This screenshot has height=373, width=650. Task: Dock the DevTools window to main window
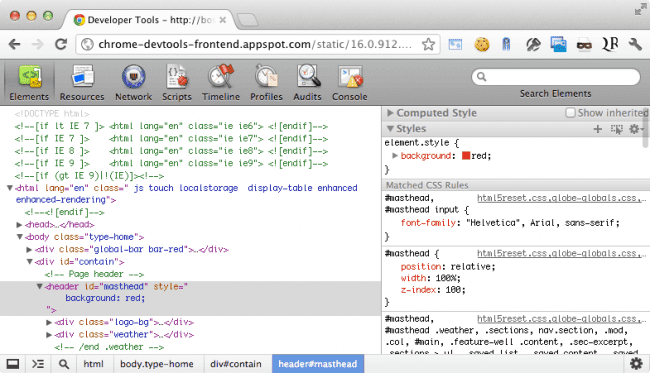coord(12,364)
